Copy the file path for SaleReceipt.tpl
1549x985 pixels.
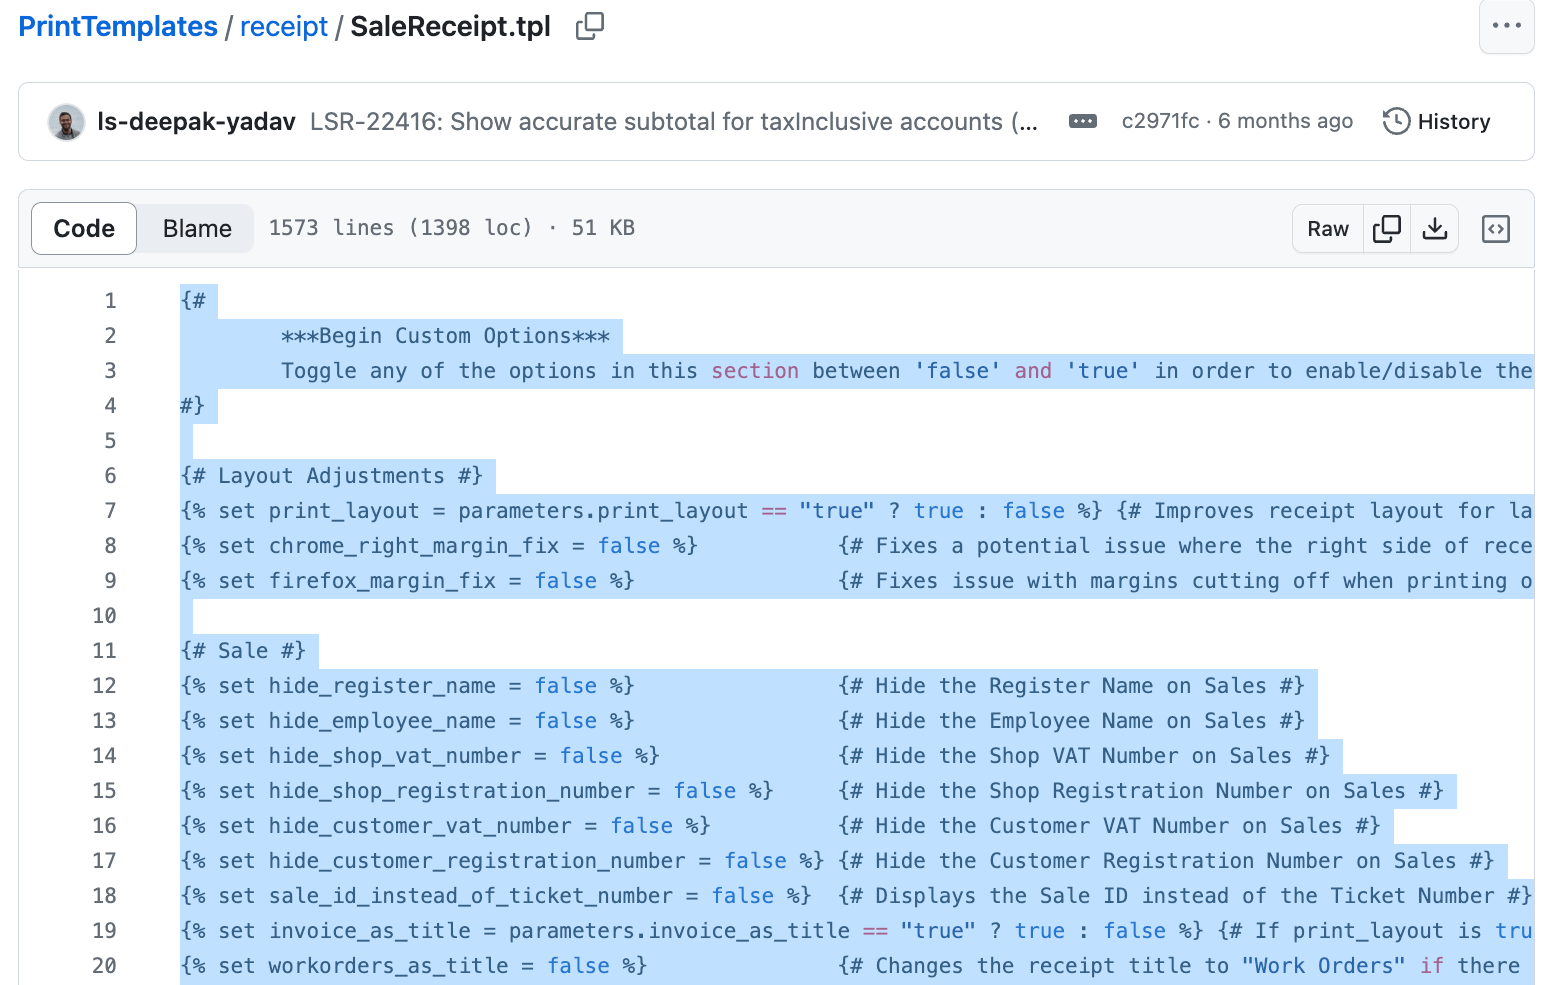[588, 27]
